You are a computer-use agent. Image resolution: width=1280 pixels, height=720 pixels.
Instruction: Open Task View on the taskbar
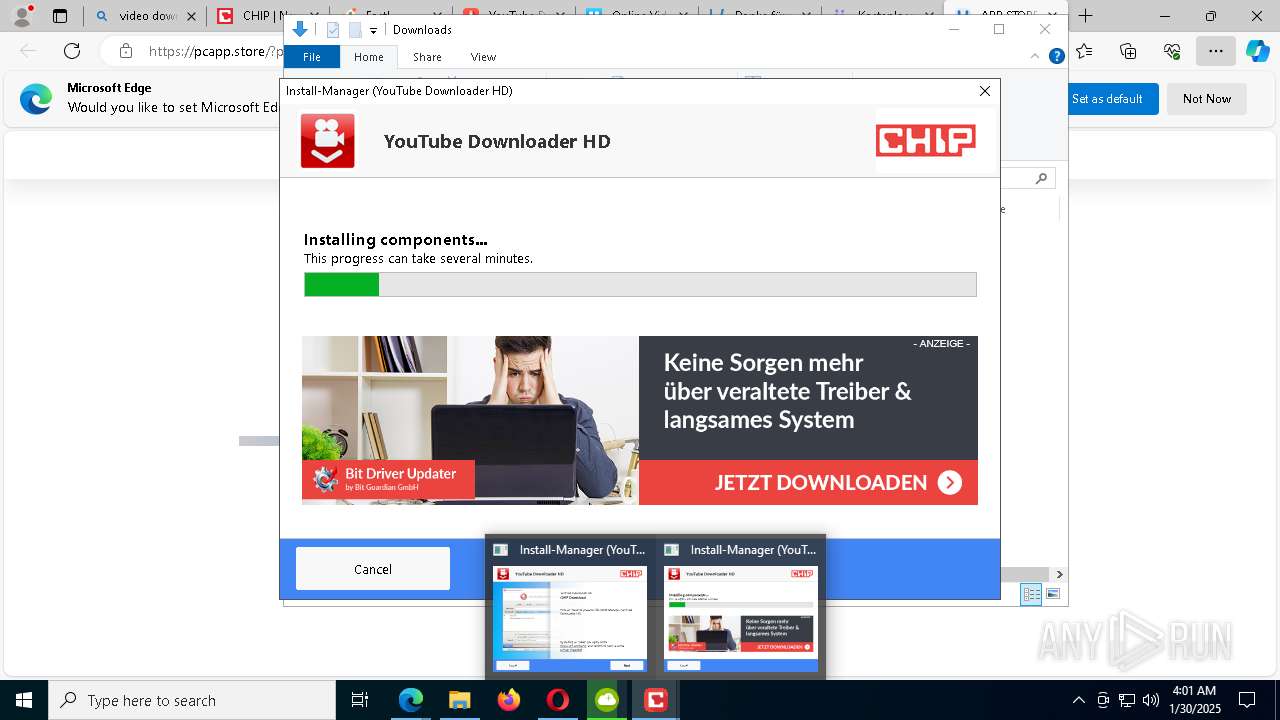(360, 700)
